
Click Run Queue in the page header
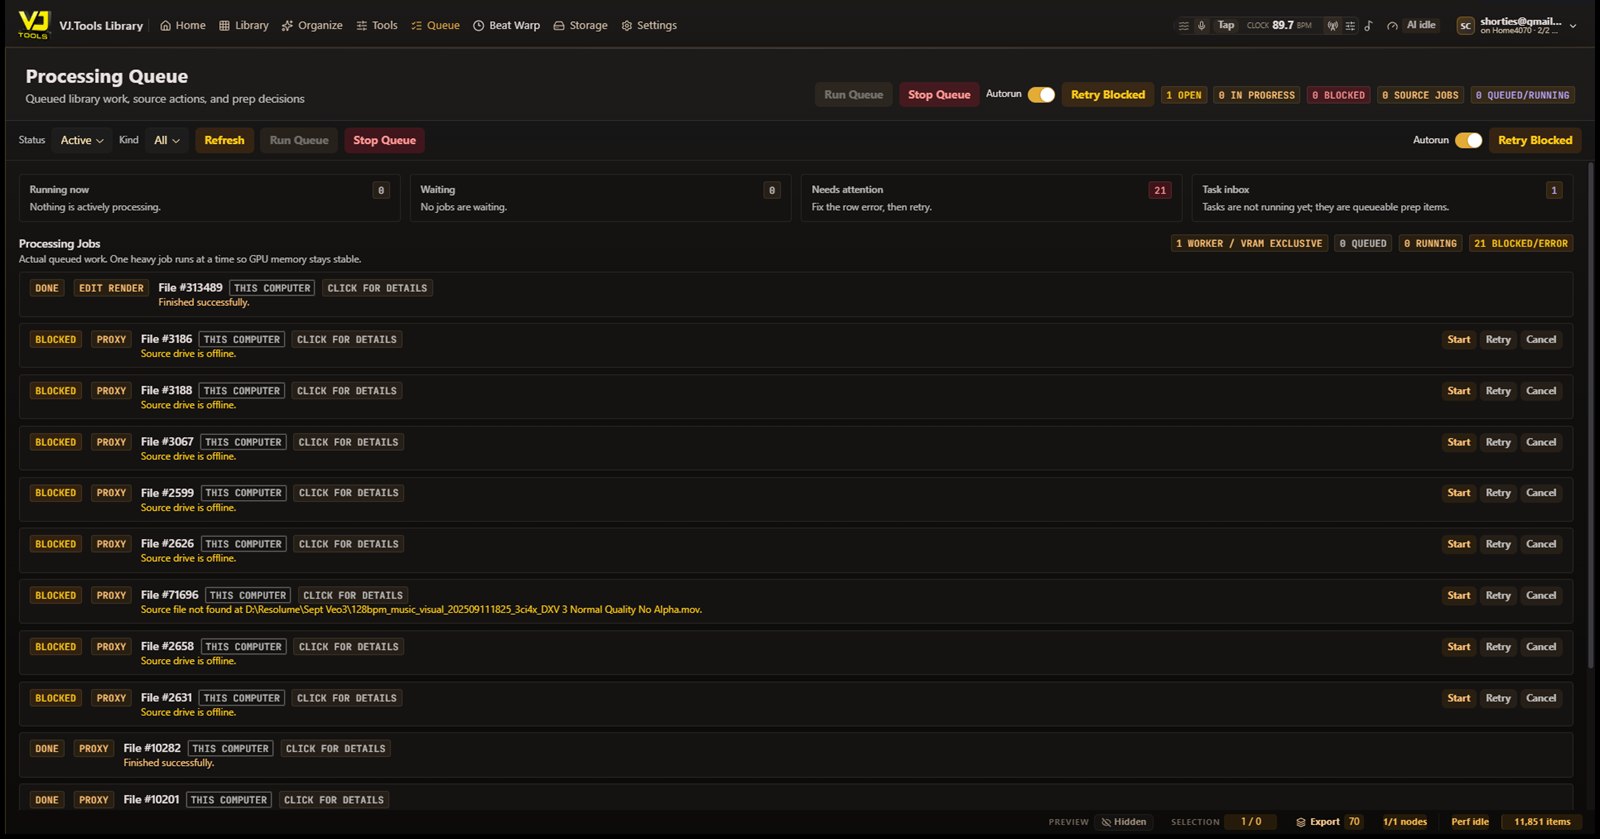[853, 95]
